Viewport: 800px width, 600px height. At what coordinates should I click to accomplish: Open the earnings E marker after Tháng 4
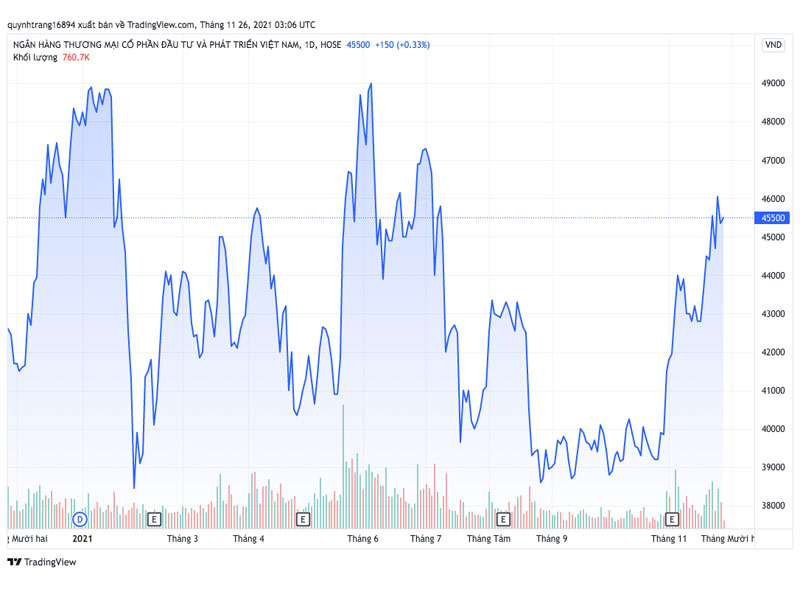tap(303, 519)
